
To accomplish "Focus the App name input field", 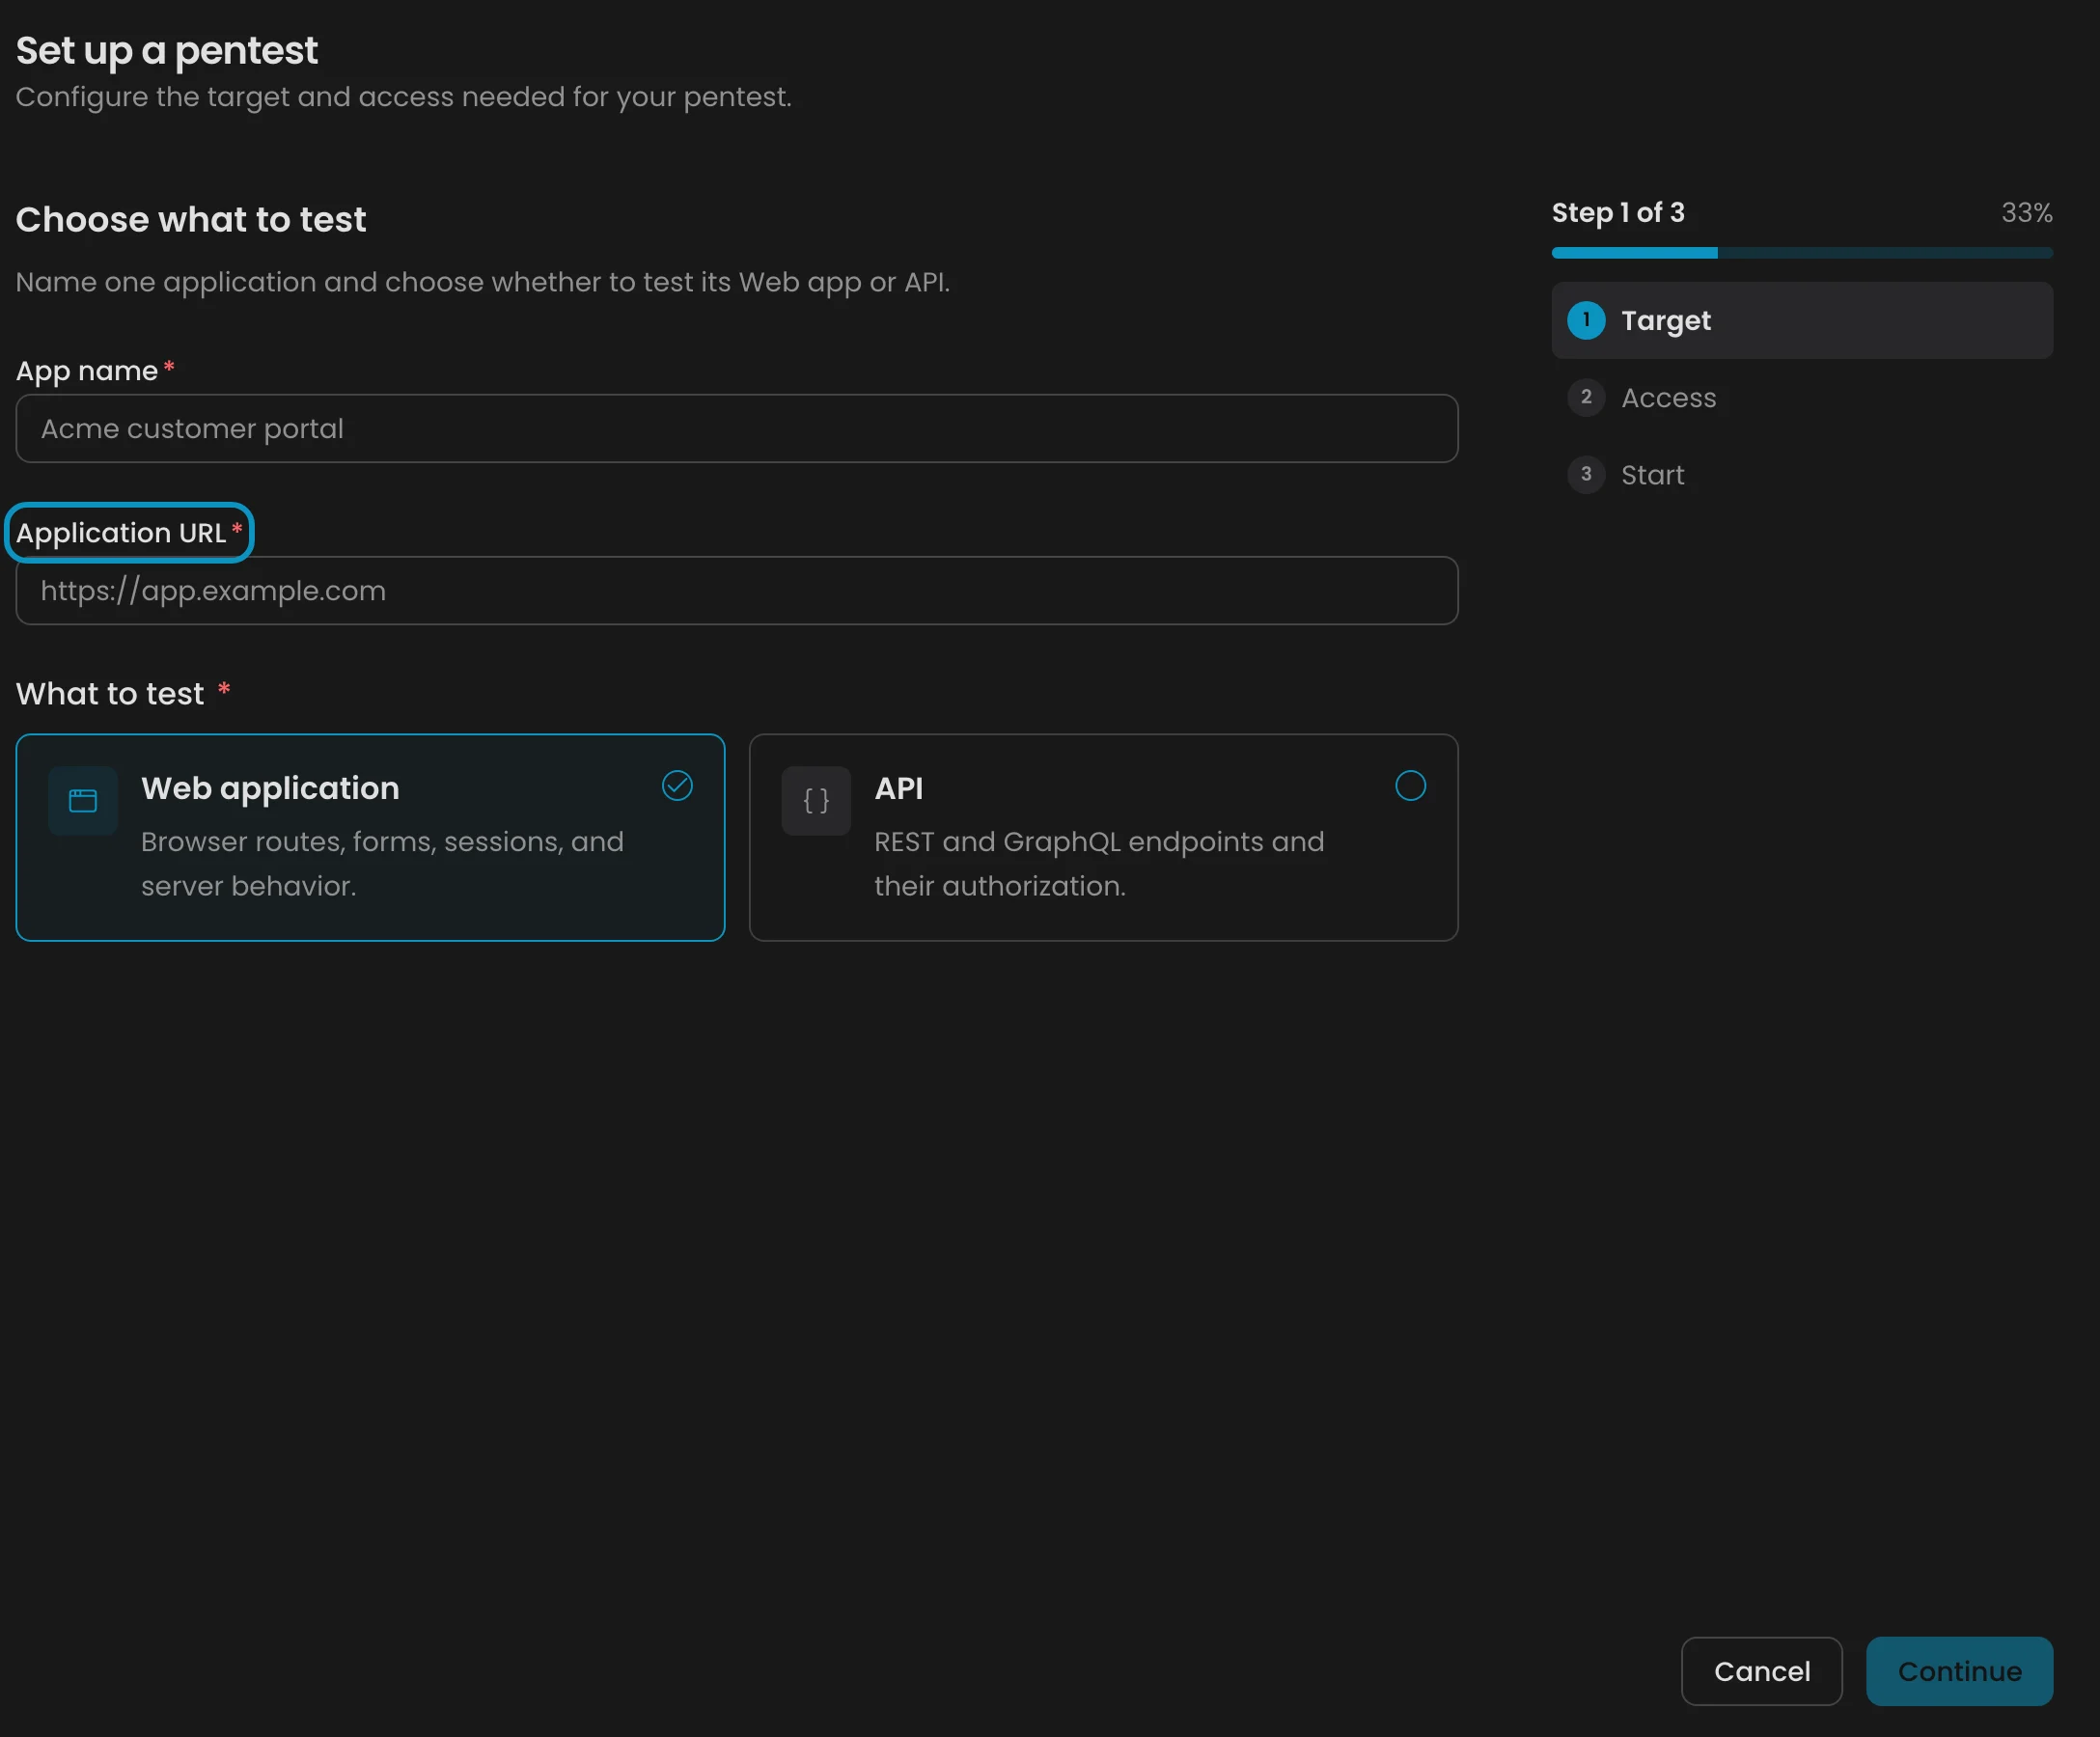I will (x=737, y=428).
